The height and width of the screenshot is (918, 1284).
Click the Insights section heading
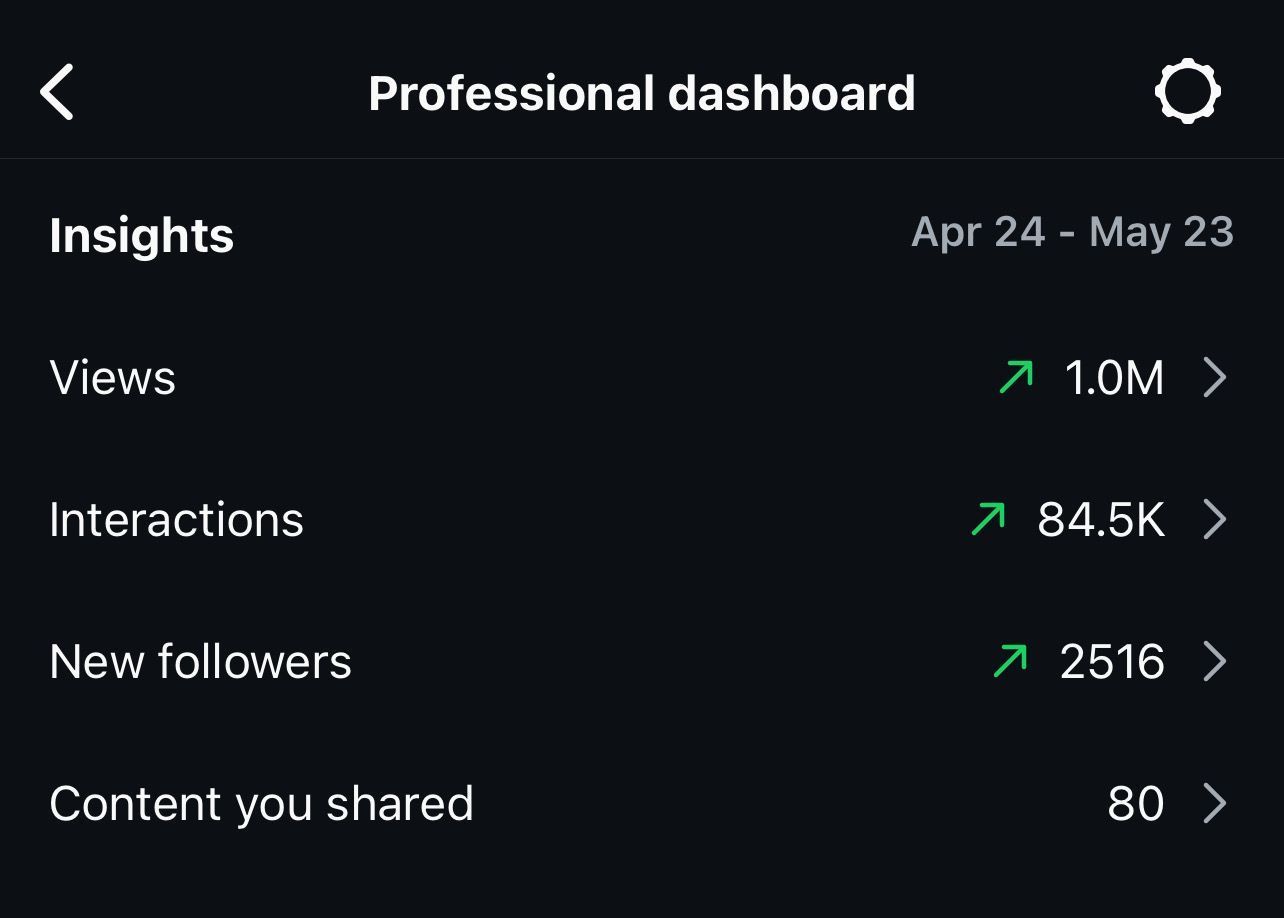coord(141,236)
